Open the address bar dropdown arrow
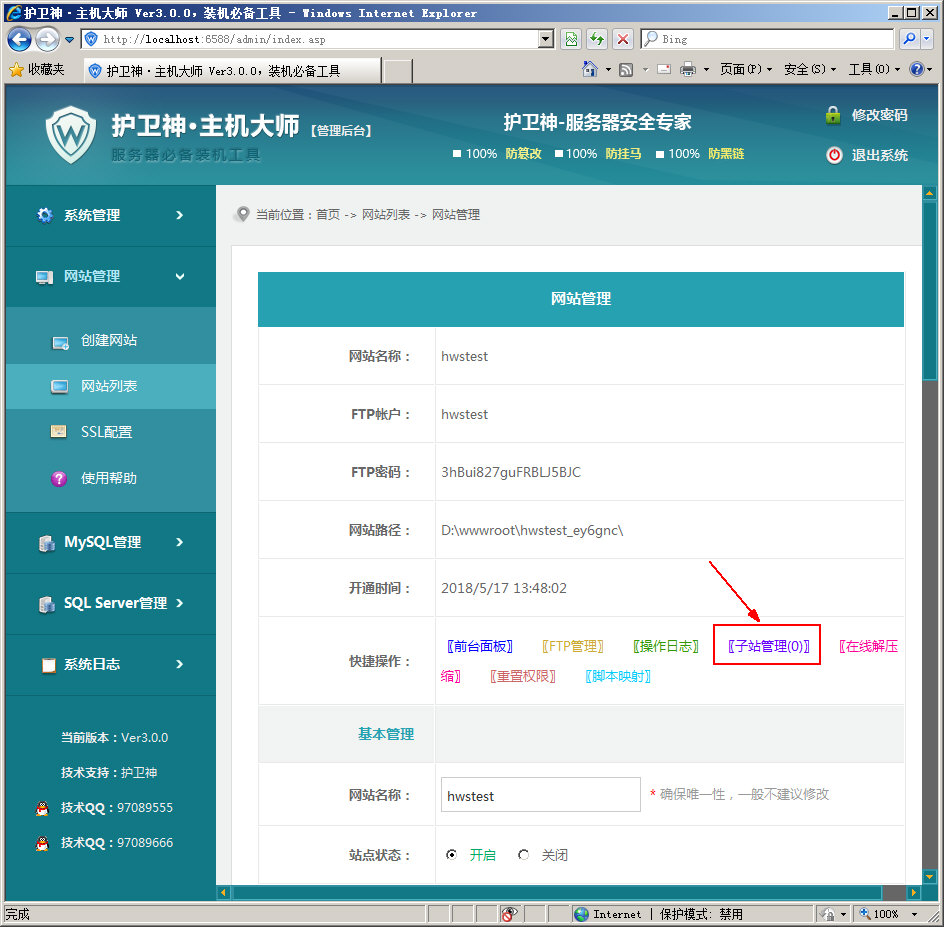 [546, 39]
